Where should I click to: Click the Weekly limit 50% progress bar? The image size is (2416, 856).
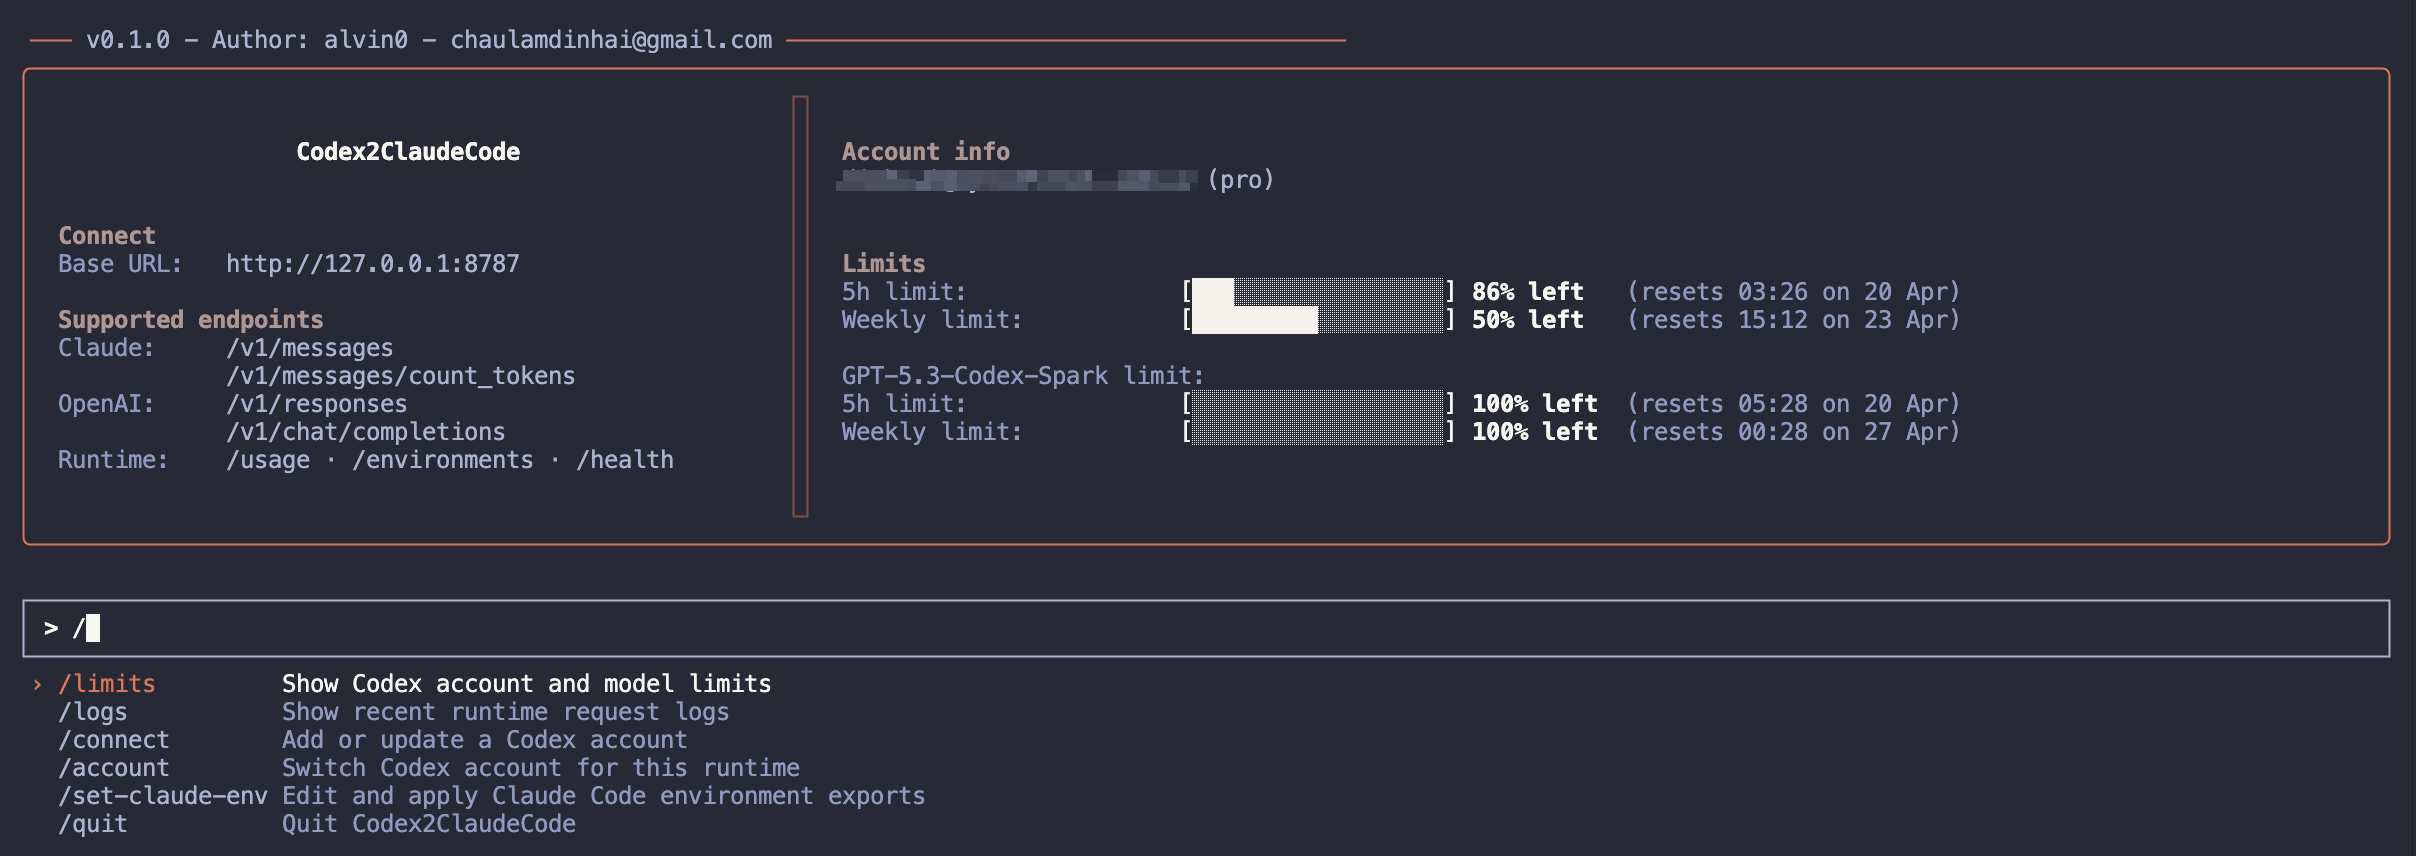1317,320
